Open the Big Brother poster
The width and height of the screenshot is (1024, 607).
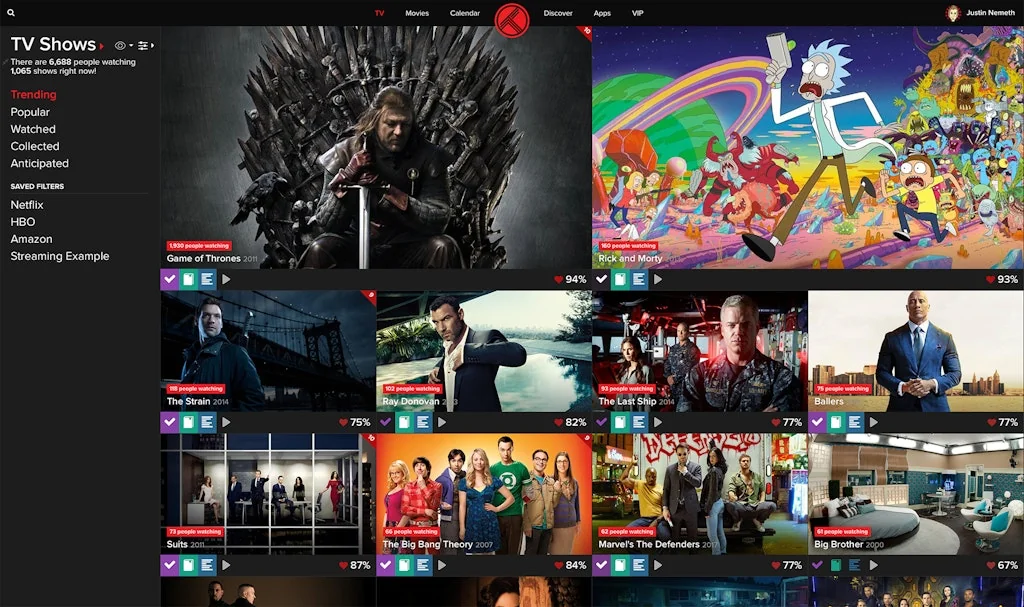click(916, 494)
